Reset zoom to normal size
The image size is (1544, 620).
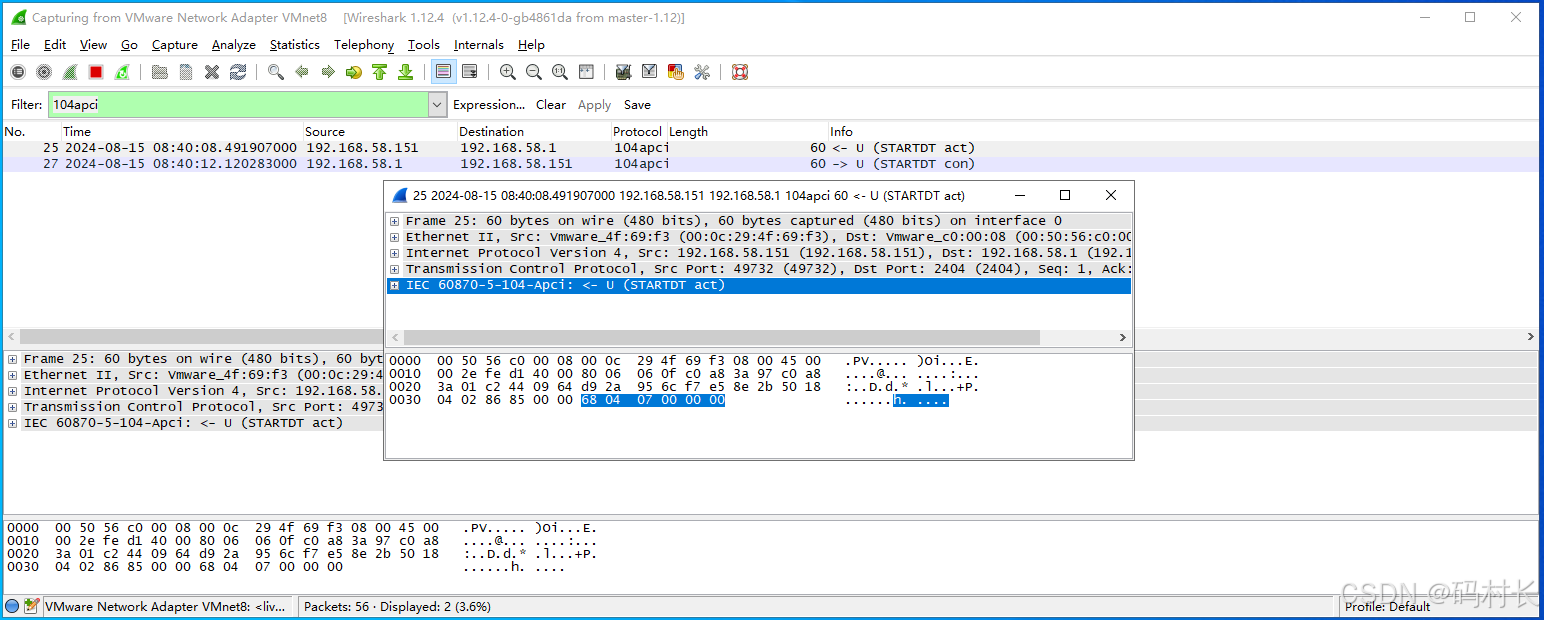pyautogui.click(x=560, y=72)
